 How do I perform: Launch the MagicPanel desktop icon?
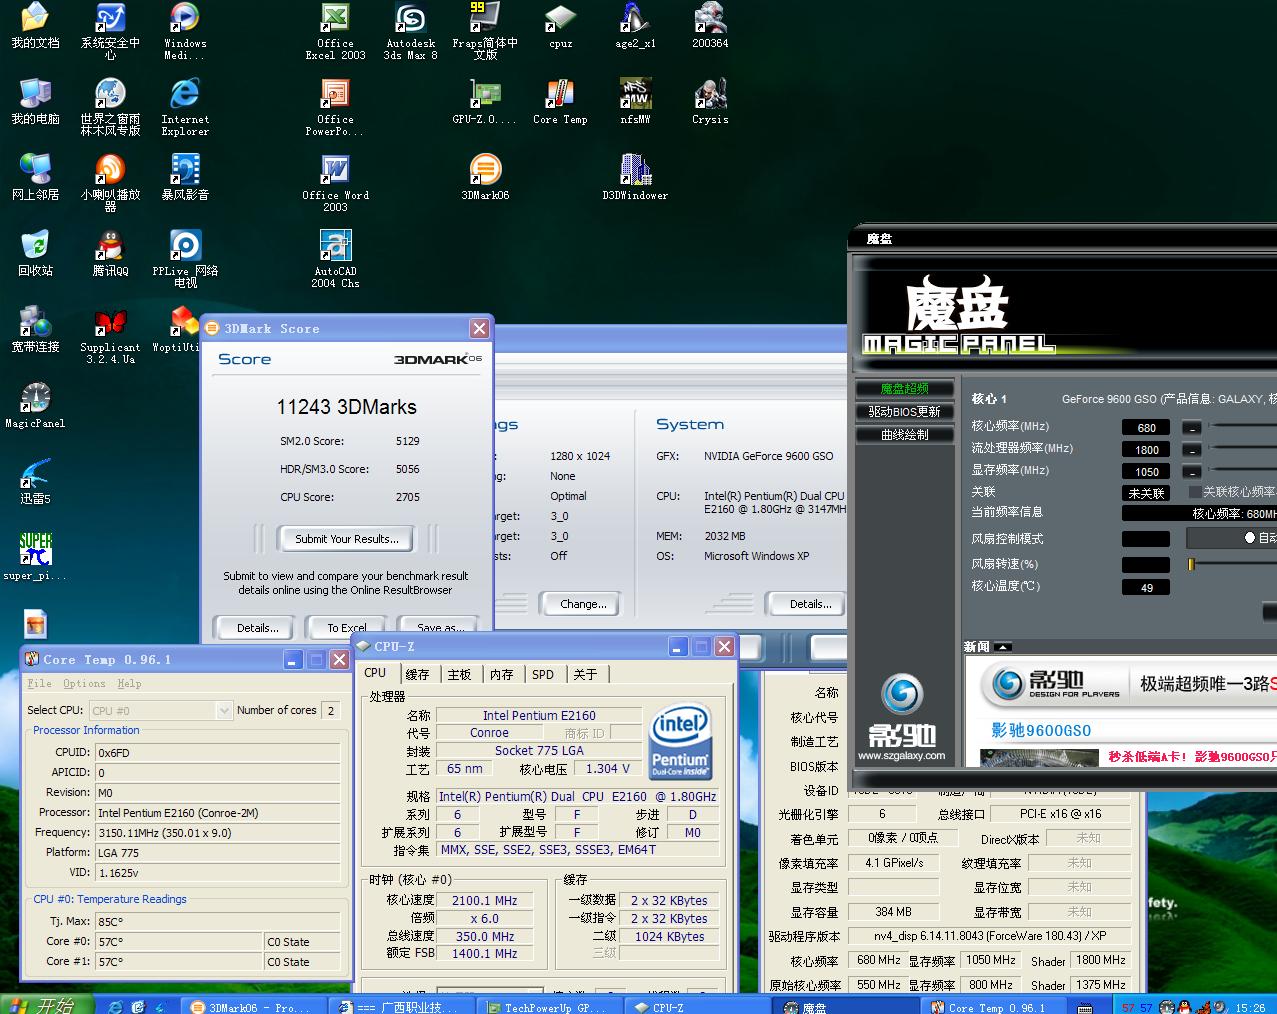(x=35, y=406)
